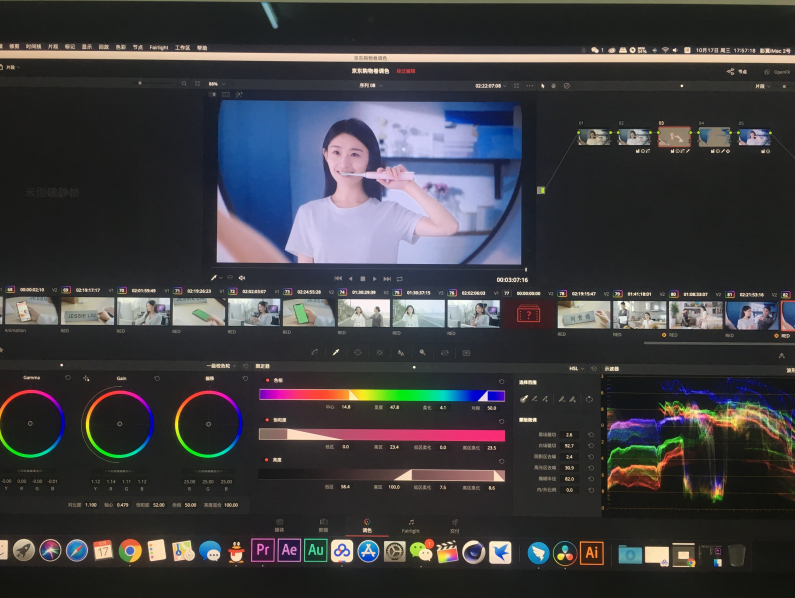Image resolution: width=795 pixels, height=598 pixels.
Task: Click the rainbow Hue range bar
Action: tap(382, 395)
